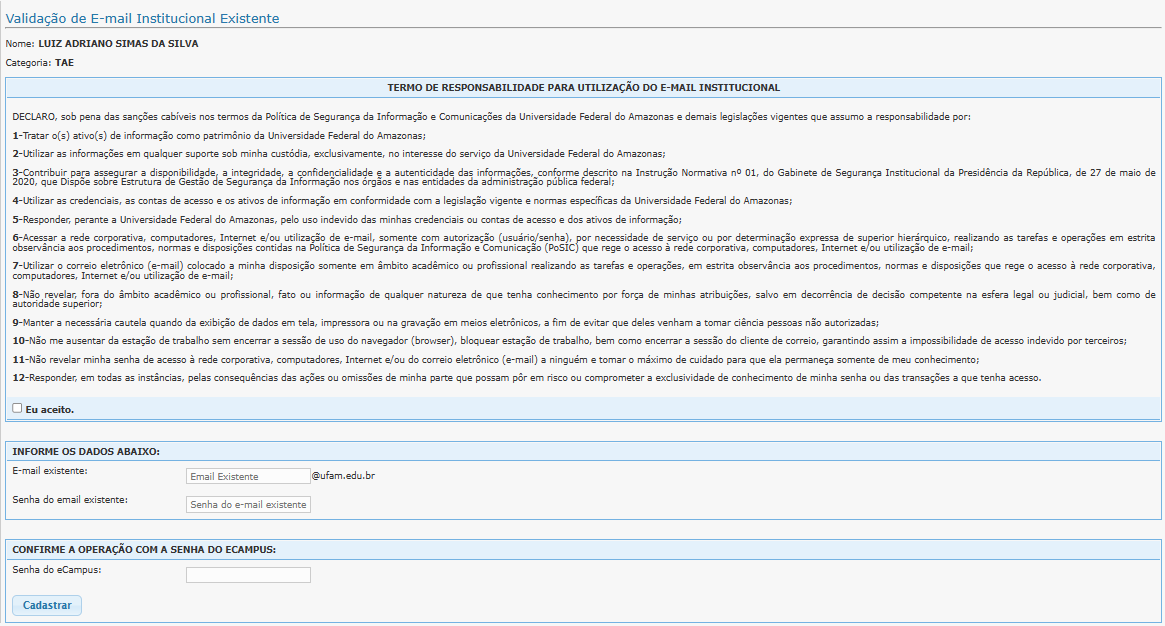Check the "Eu aceito" checkbox
The width and height of the screenshot is (1165, 626).
tap(17, 408)
